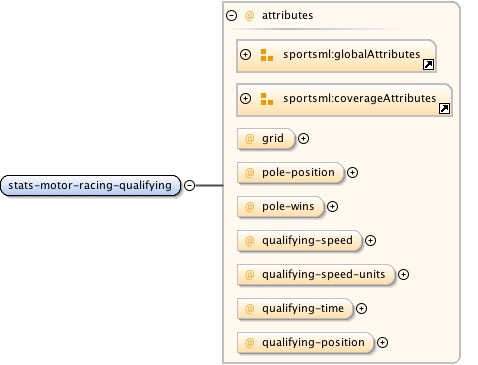
Task: Click the @ icon beside attributes header
Action: (x=249, y=16)
